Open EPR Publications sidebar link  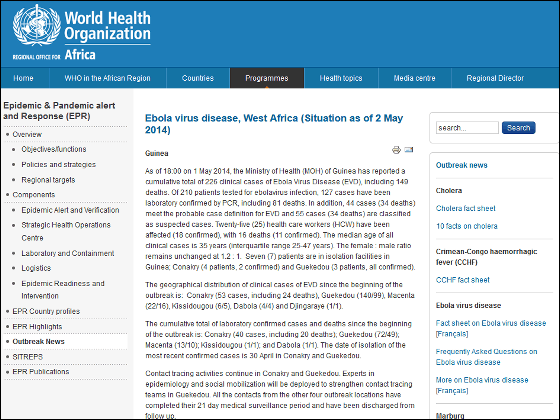click(41, 372)
